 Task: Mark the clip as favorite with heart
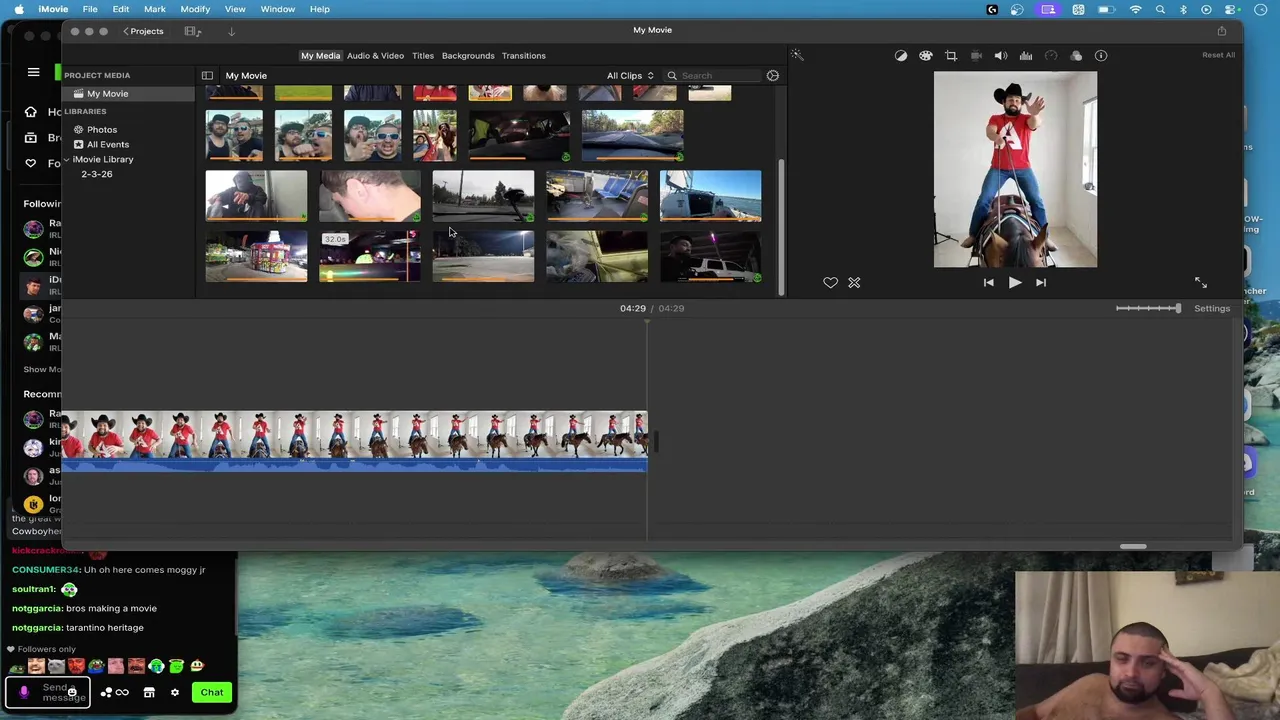pos(830,283)
